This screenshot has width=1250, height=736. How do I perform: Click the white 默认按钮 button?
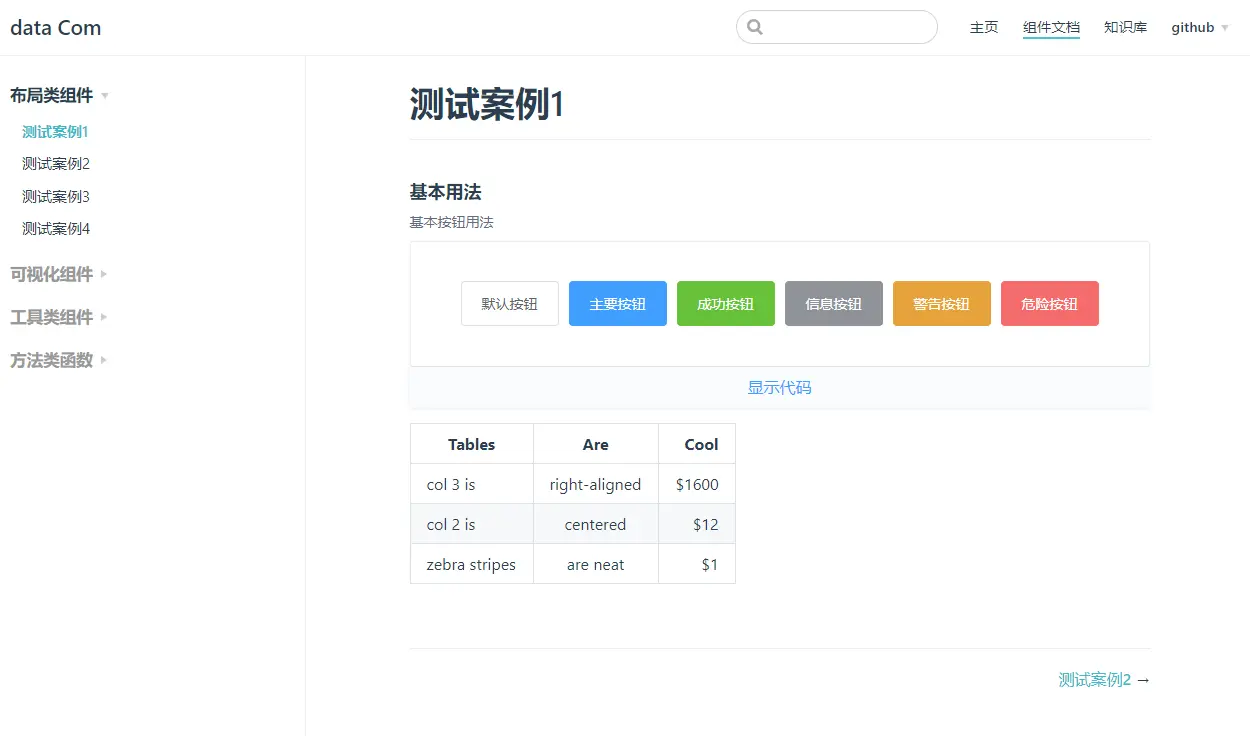click(x=510, y=303)
